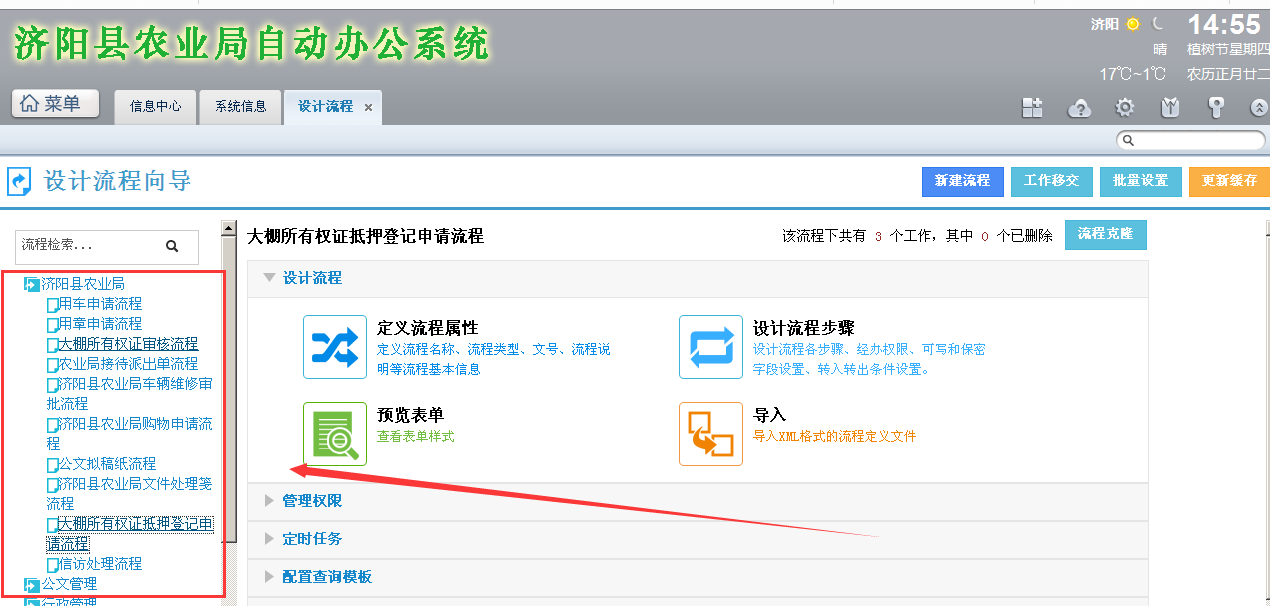Select 用车申请流程 in the tree
Image resolution: width=1270 pixels, height=606 pixels.
(x=100, y=304)
